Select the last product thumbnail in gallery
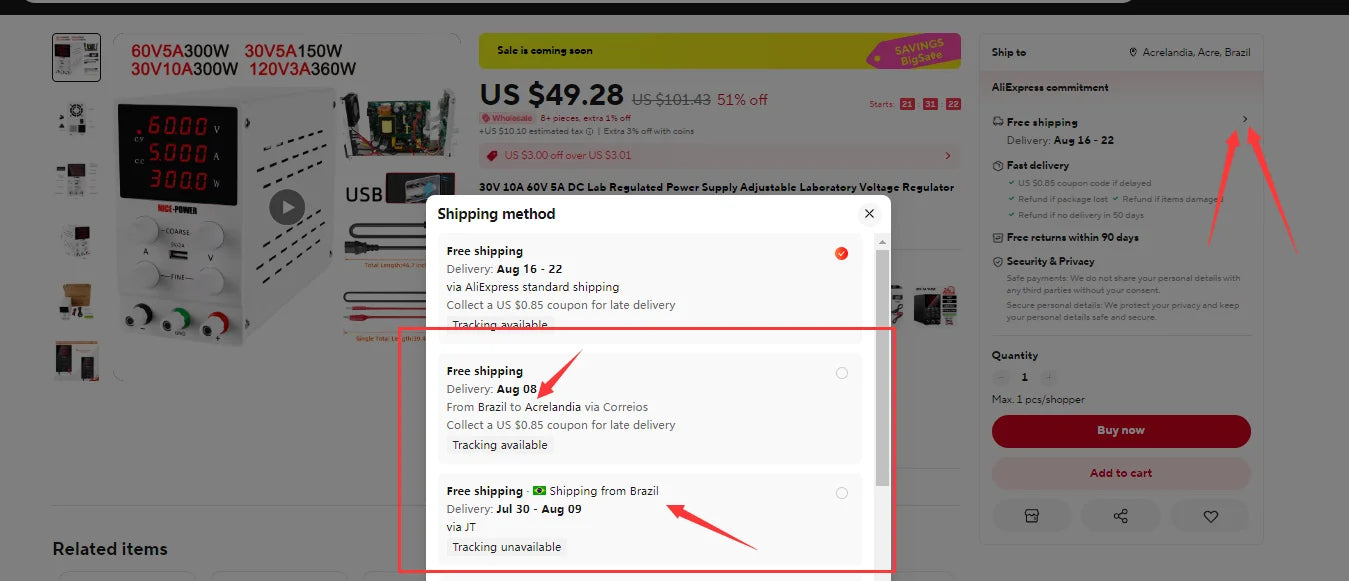Screen dimensions: 1349x581 coord(76,360)
